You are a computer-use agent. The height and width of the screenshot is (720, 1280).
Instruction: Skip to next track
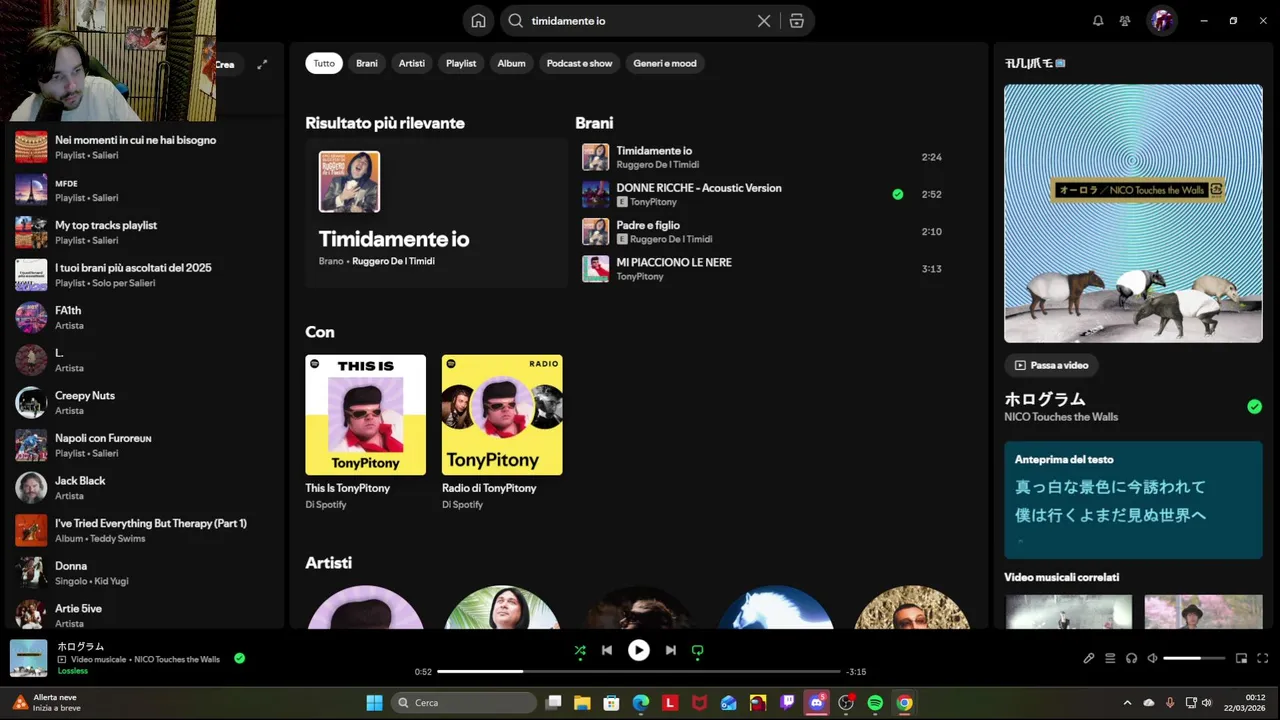(670, 650)
